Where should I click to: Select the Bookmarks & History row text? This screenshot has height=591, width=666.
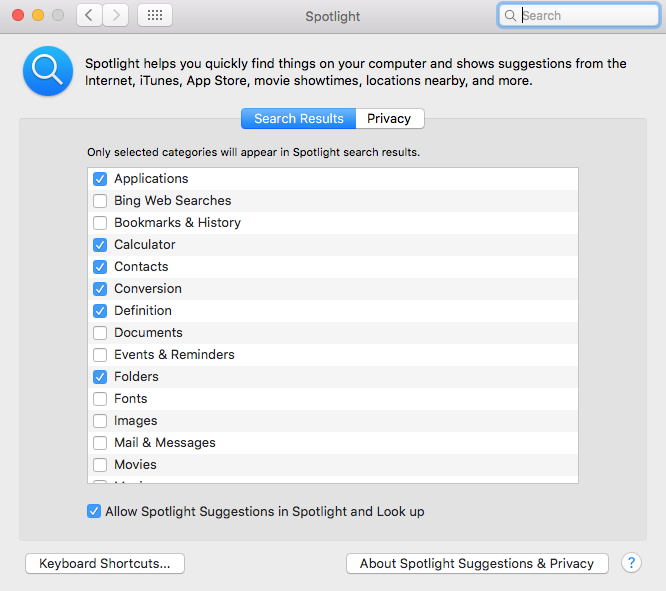(x=177, y=223)
